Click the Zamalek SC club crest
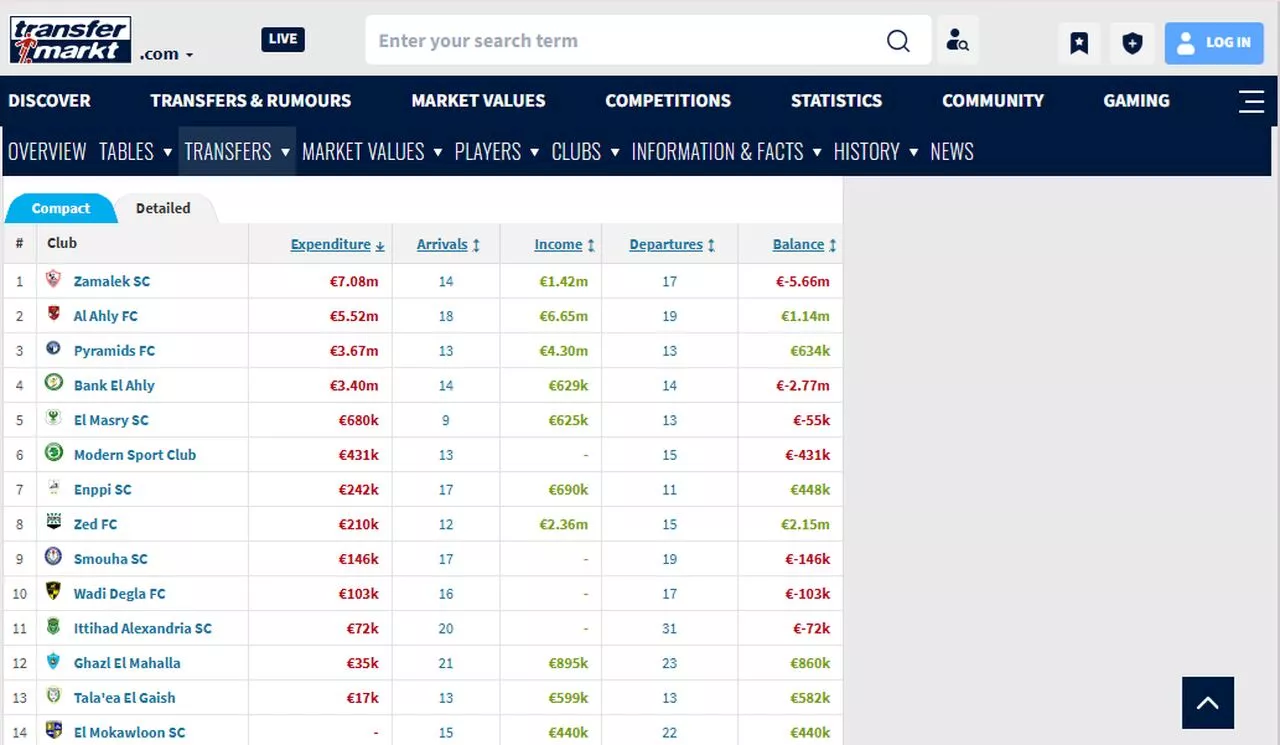The image size is (1280, 745). 54,280
